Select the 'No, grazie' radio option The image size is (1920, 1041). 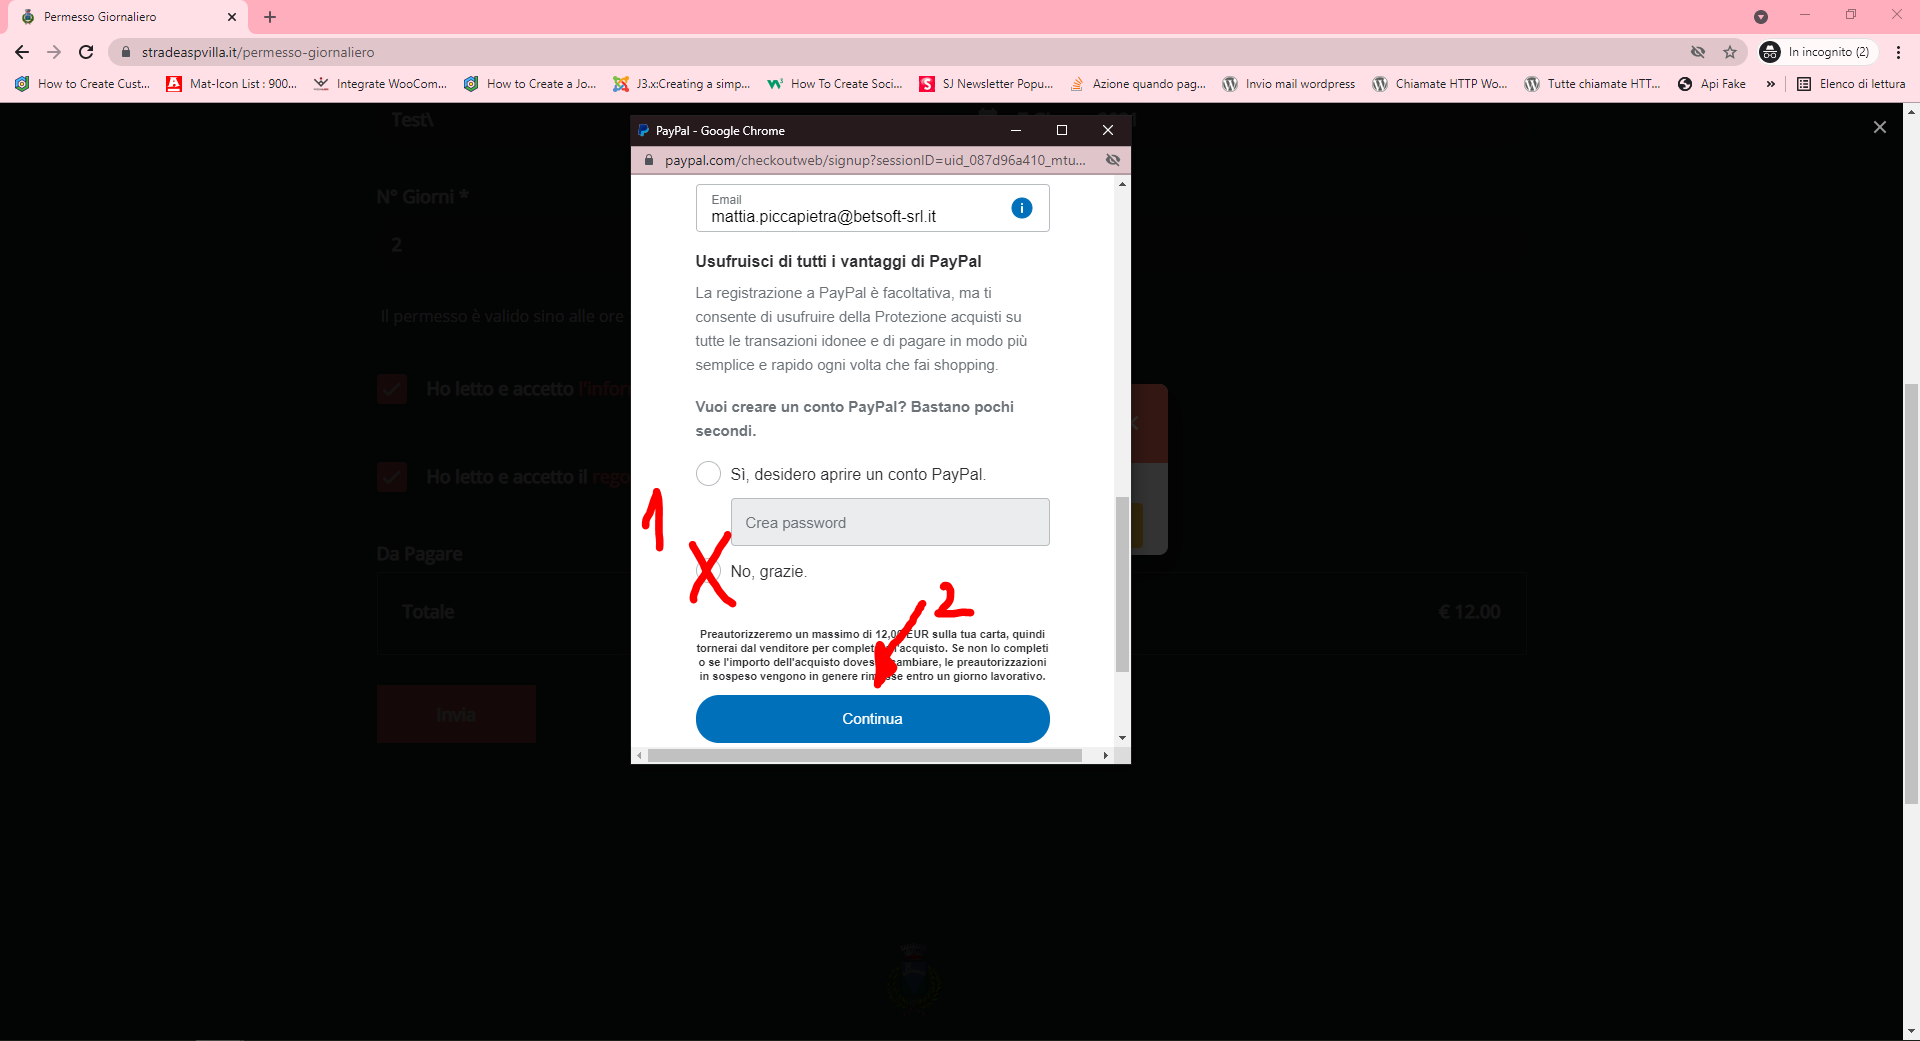[708, 571]
